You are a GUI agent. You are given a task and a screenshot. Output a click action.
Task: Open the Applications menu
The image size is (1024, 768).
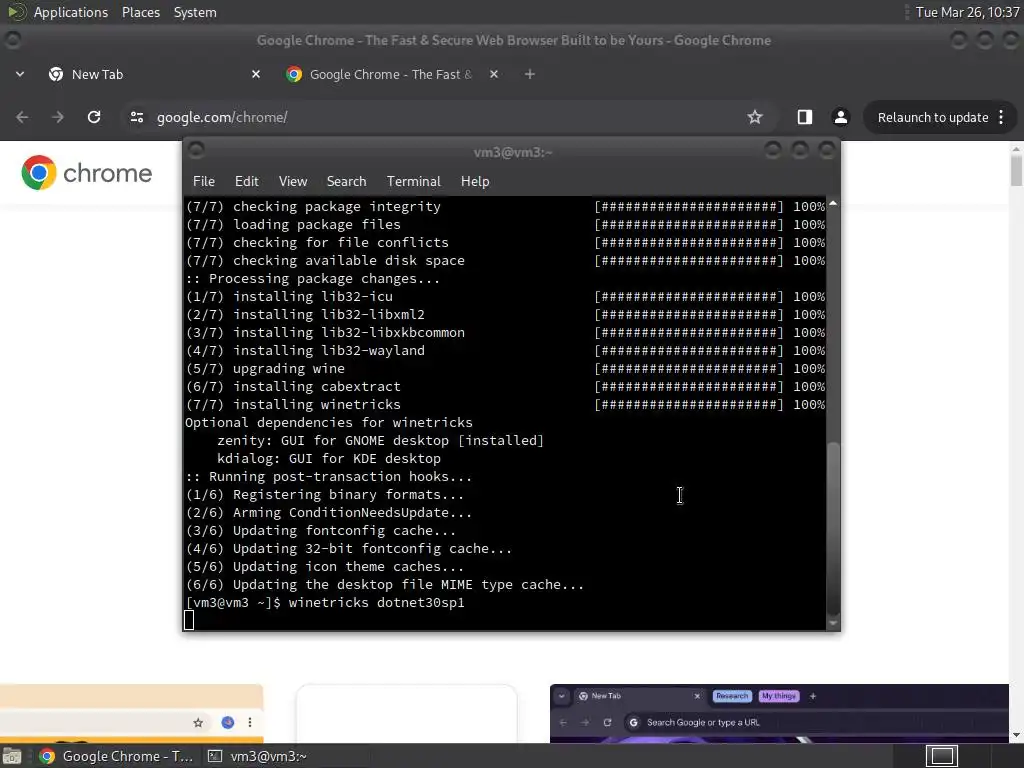click(71, 12)
